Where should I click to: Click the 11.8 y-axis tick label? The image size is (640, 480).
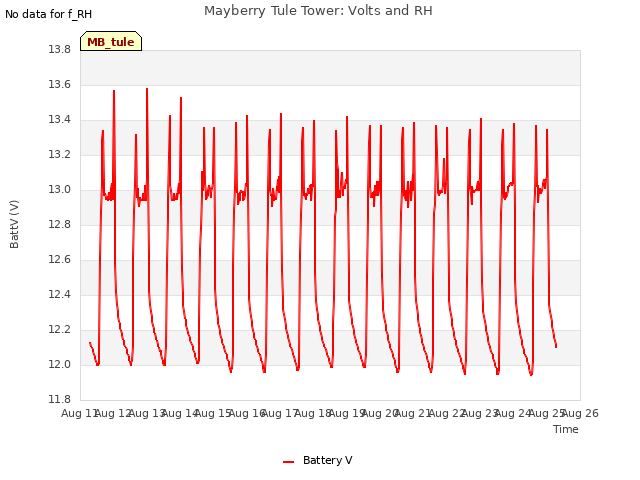point(60,400)
